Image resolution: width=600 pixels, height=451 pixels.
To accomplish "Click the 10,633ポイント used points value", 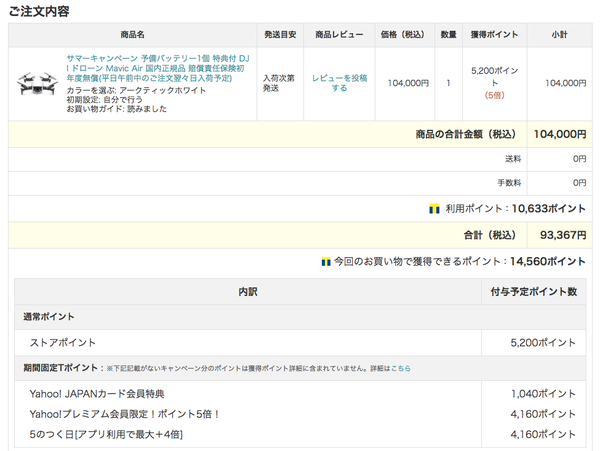I will click(549, 209).
